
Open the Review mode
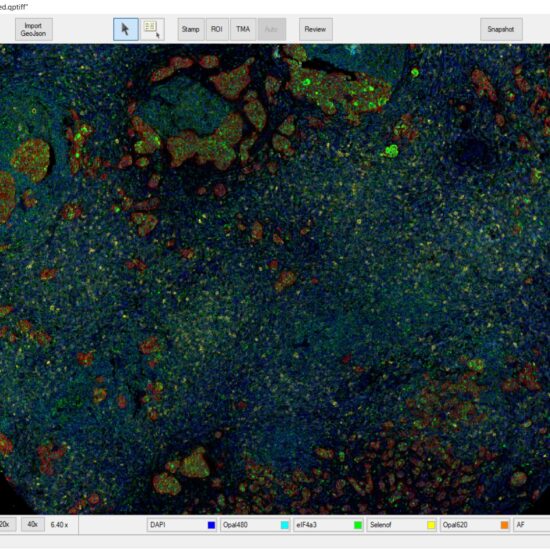316,29
